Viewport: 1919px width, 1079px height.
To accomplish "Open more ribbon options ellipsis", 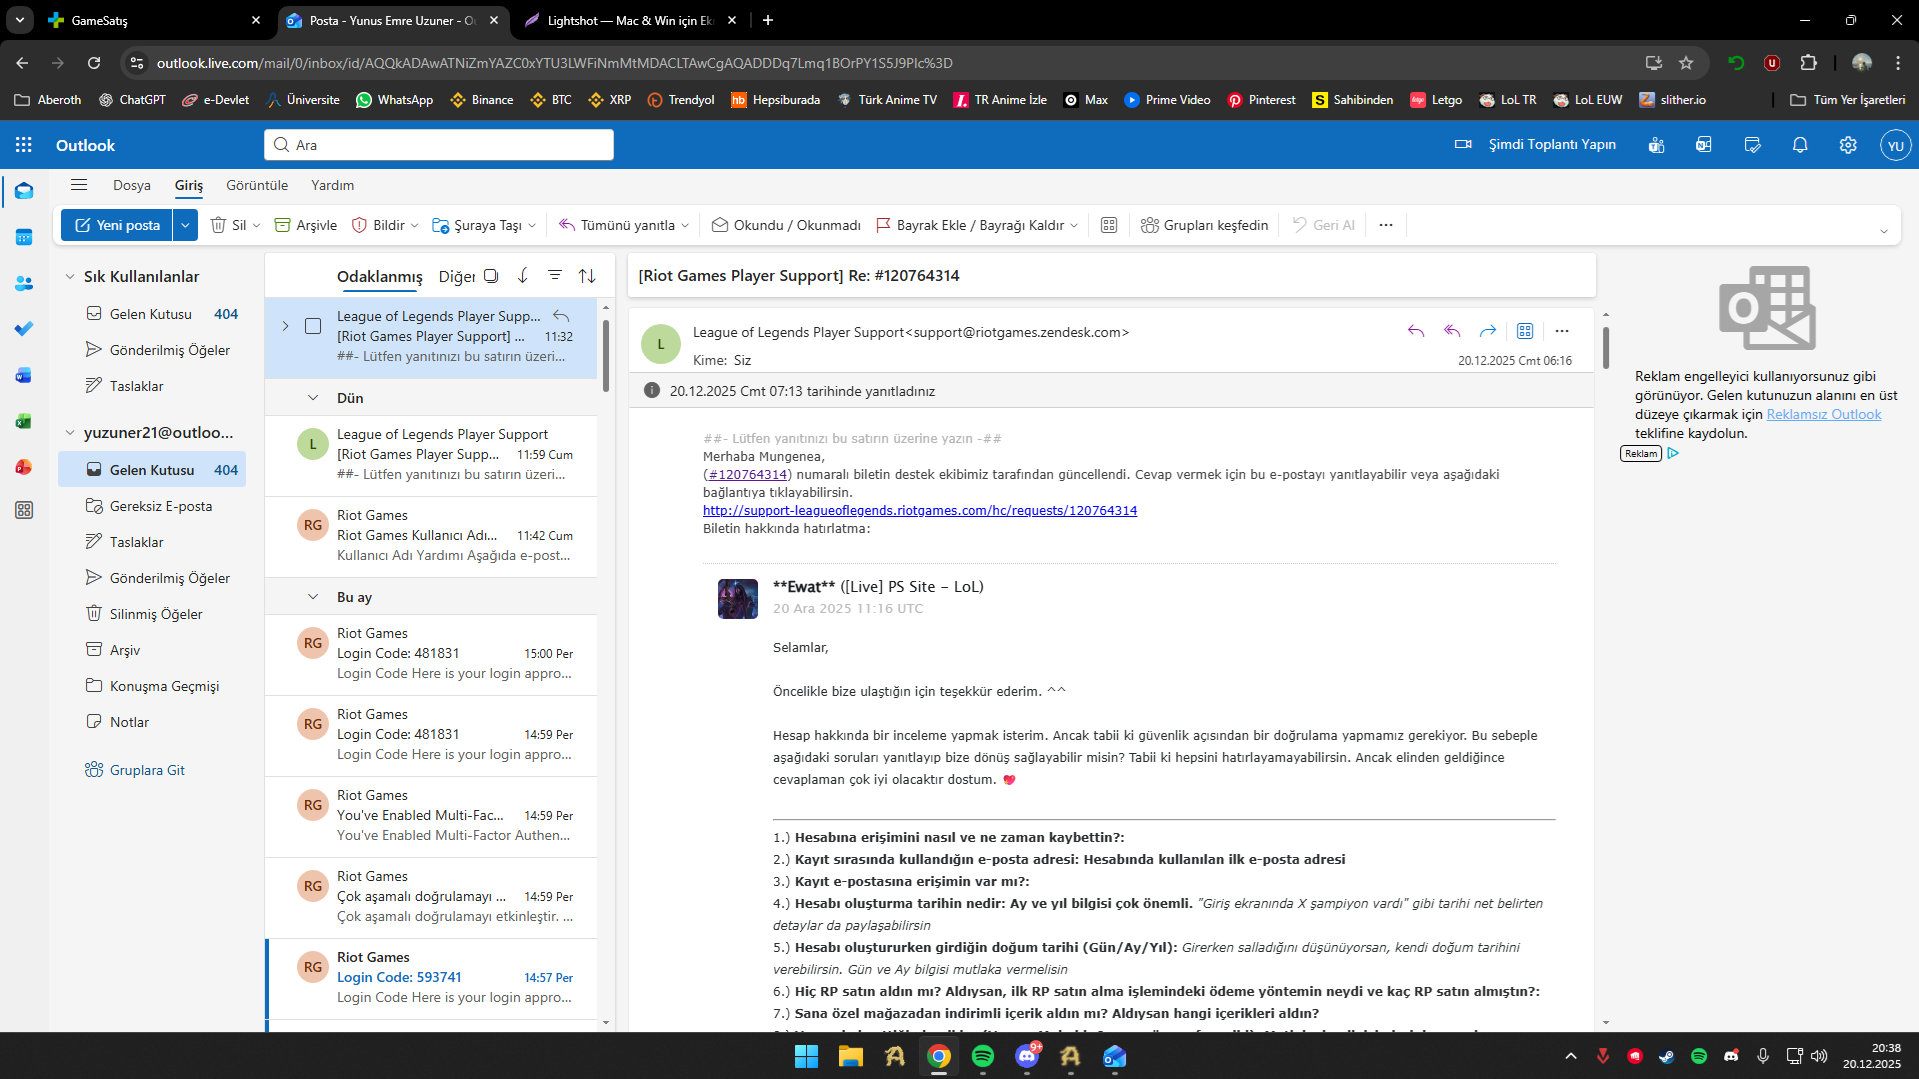I will (1386, 225).
